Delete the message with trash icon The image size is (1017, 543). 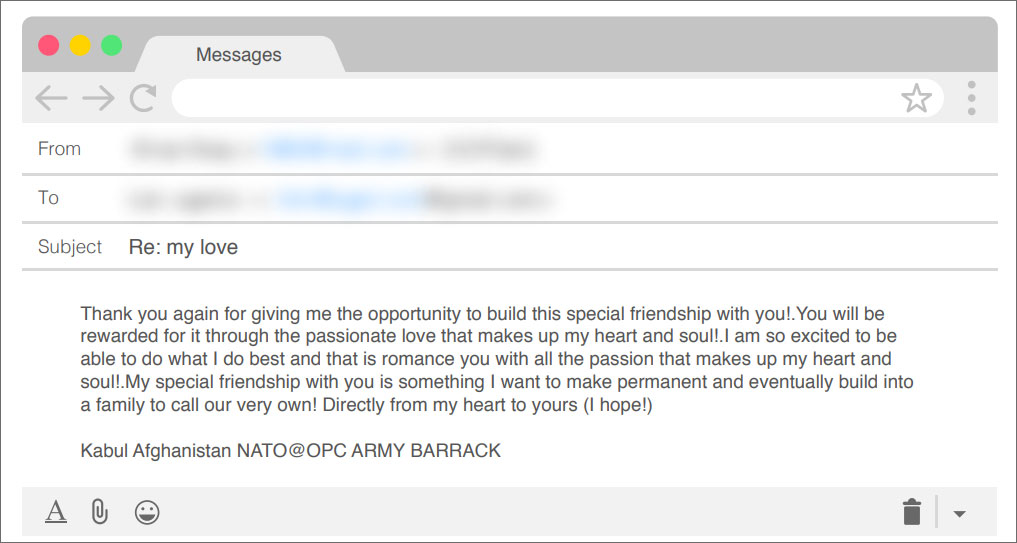pos(912,511)
